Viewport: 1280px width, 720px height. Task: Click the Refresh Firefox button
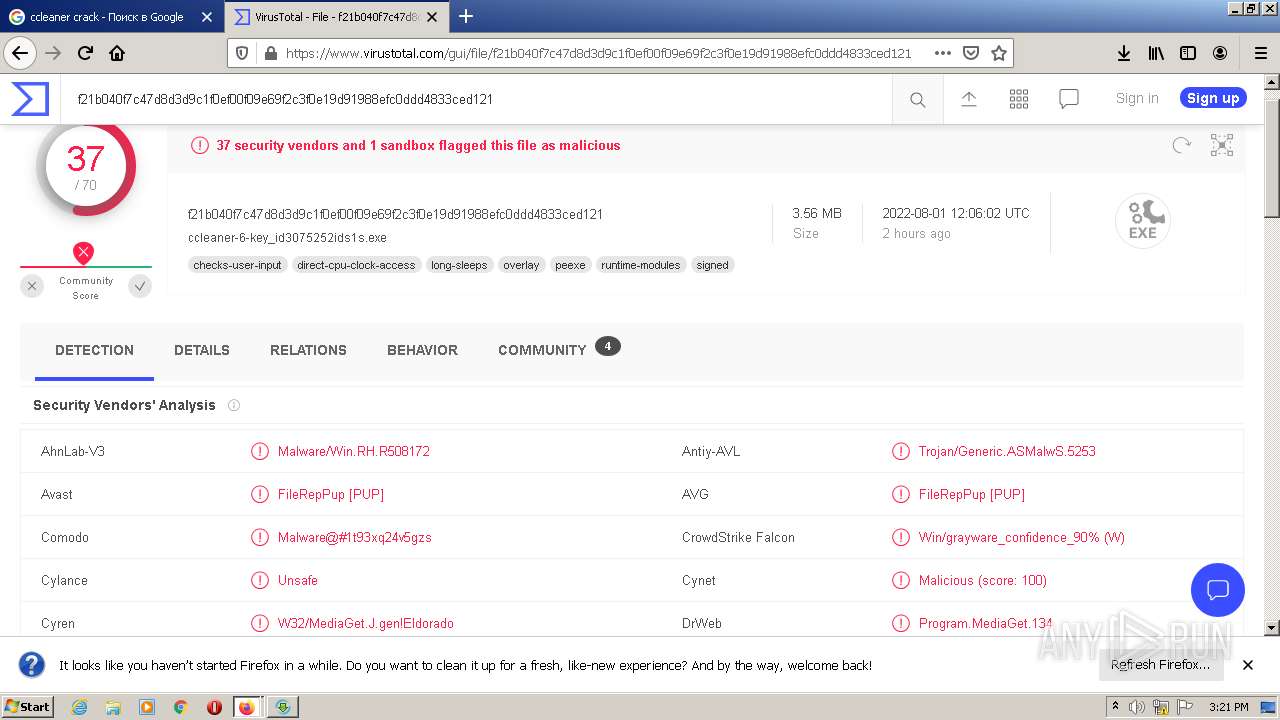1160,664
